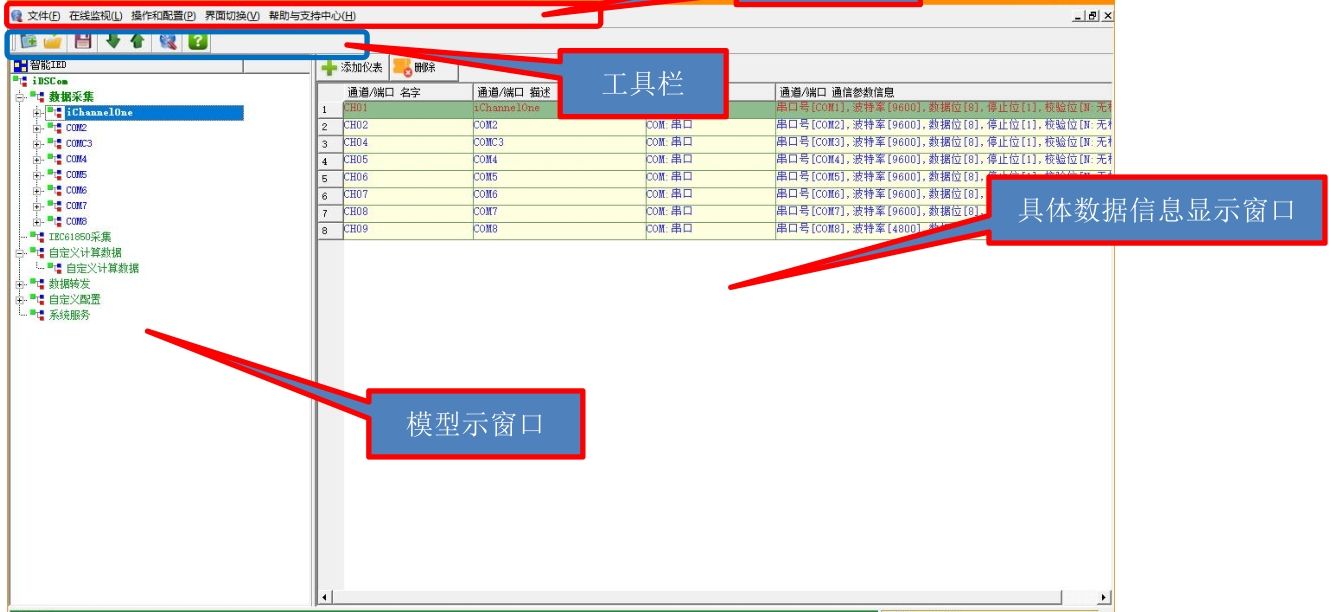This screenshot has width=1329, height=612.
Task: Select COMC3 in the tree
Action: click(79, 144)
